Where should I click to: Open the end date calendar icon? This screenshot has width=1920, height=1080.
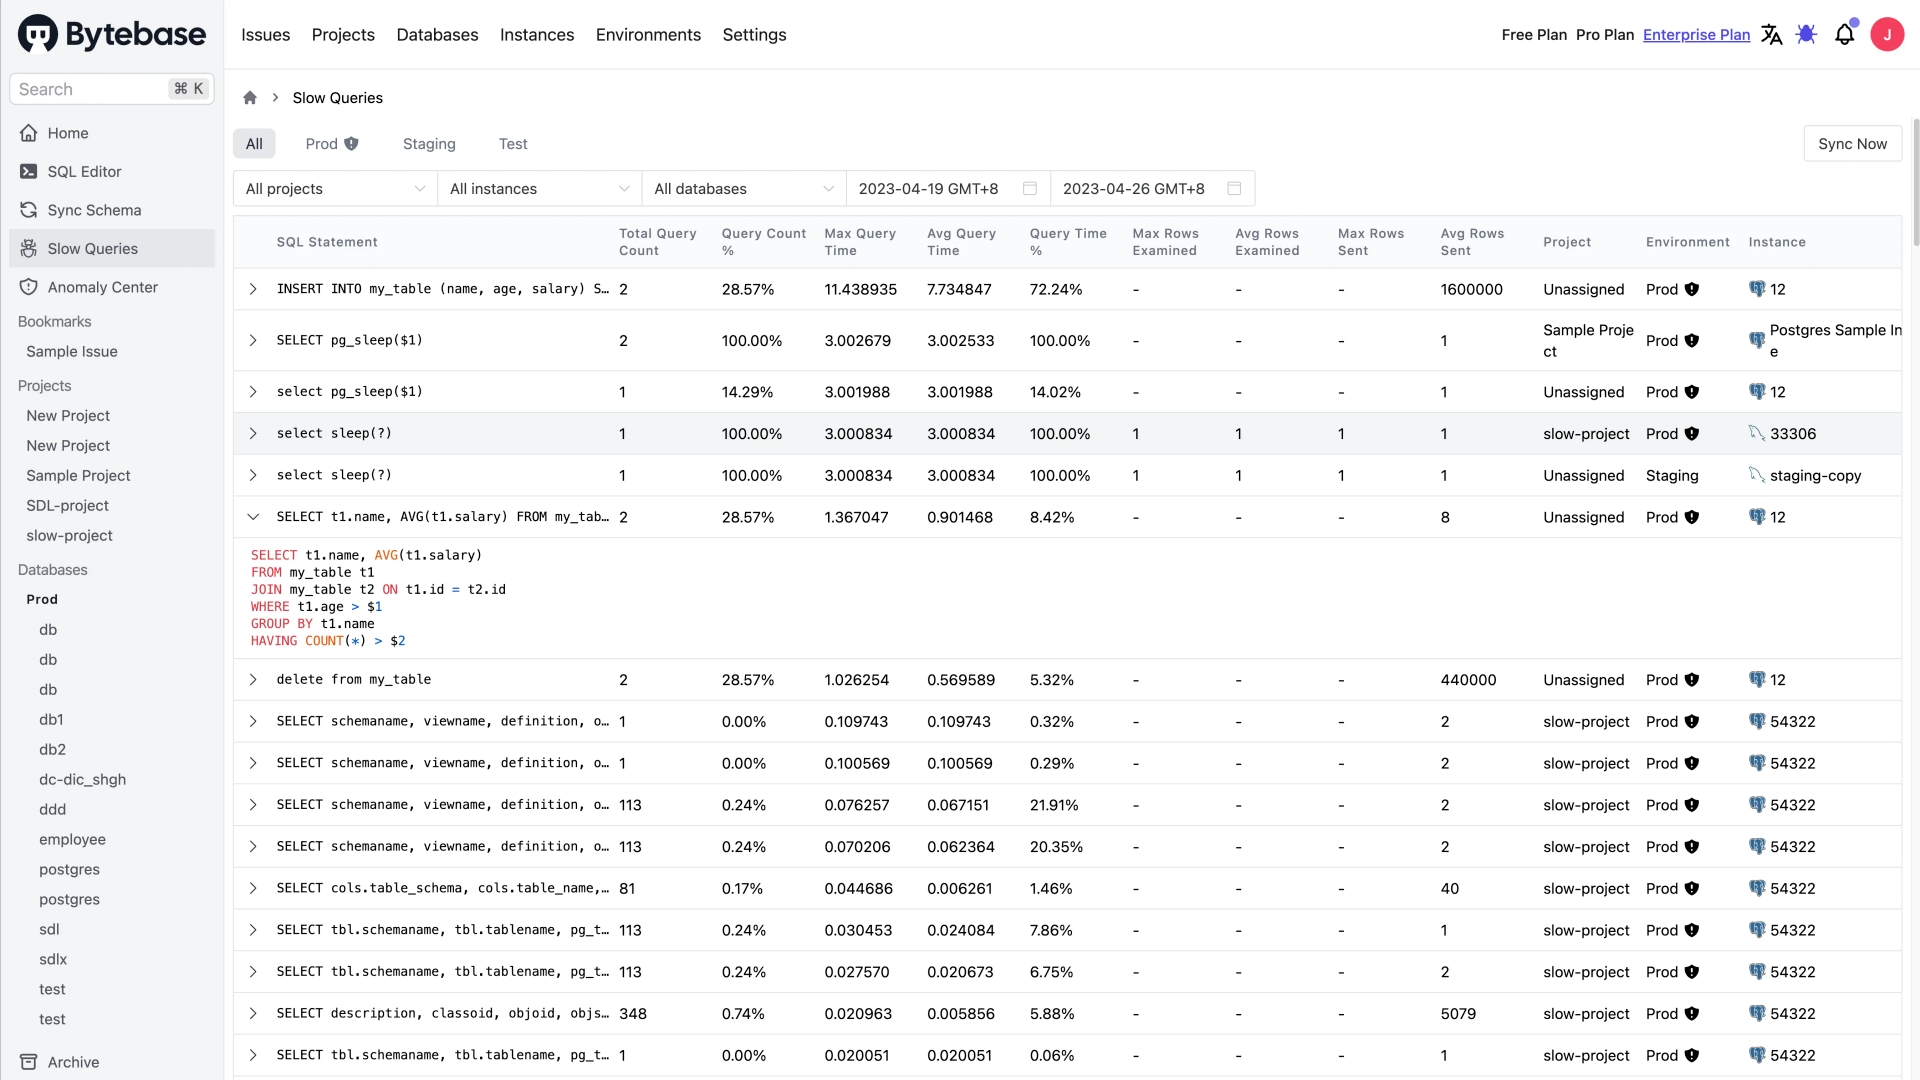pos(1234,189)
